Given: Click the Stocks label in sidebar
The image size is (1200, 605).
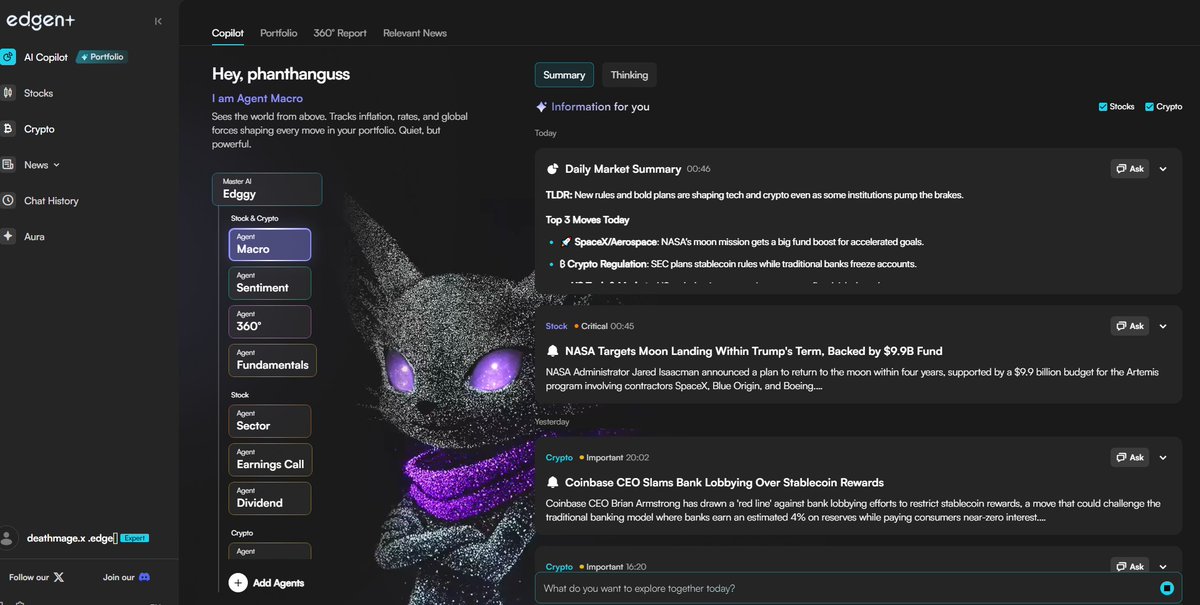Looking at the screenshot, I should point(39,93).
